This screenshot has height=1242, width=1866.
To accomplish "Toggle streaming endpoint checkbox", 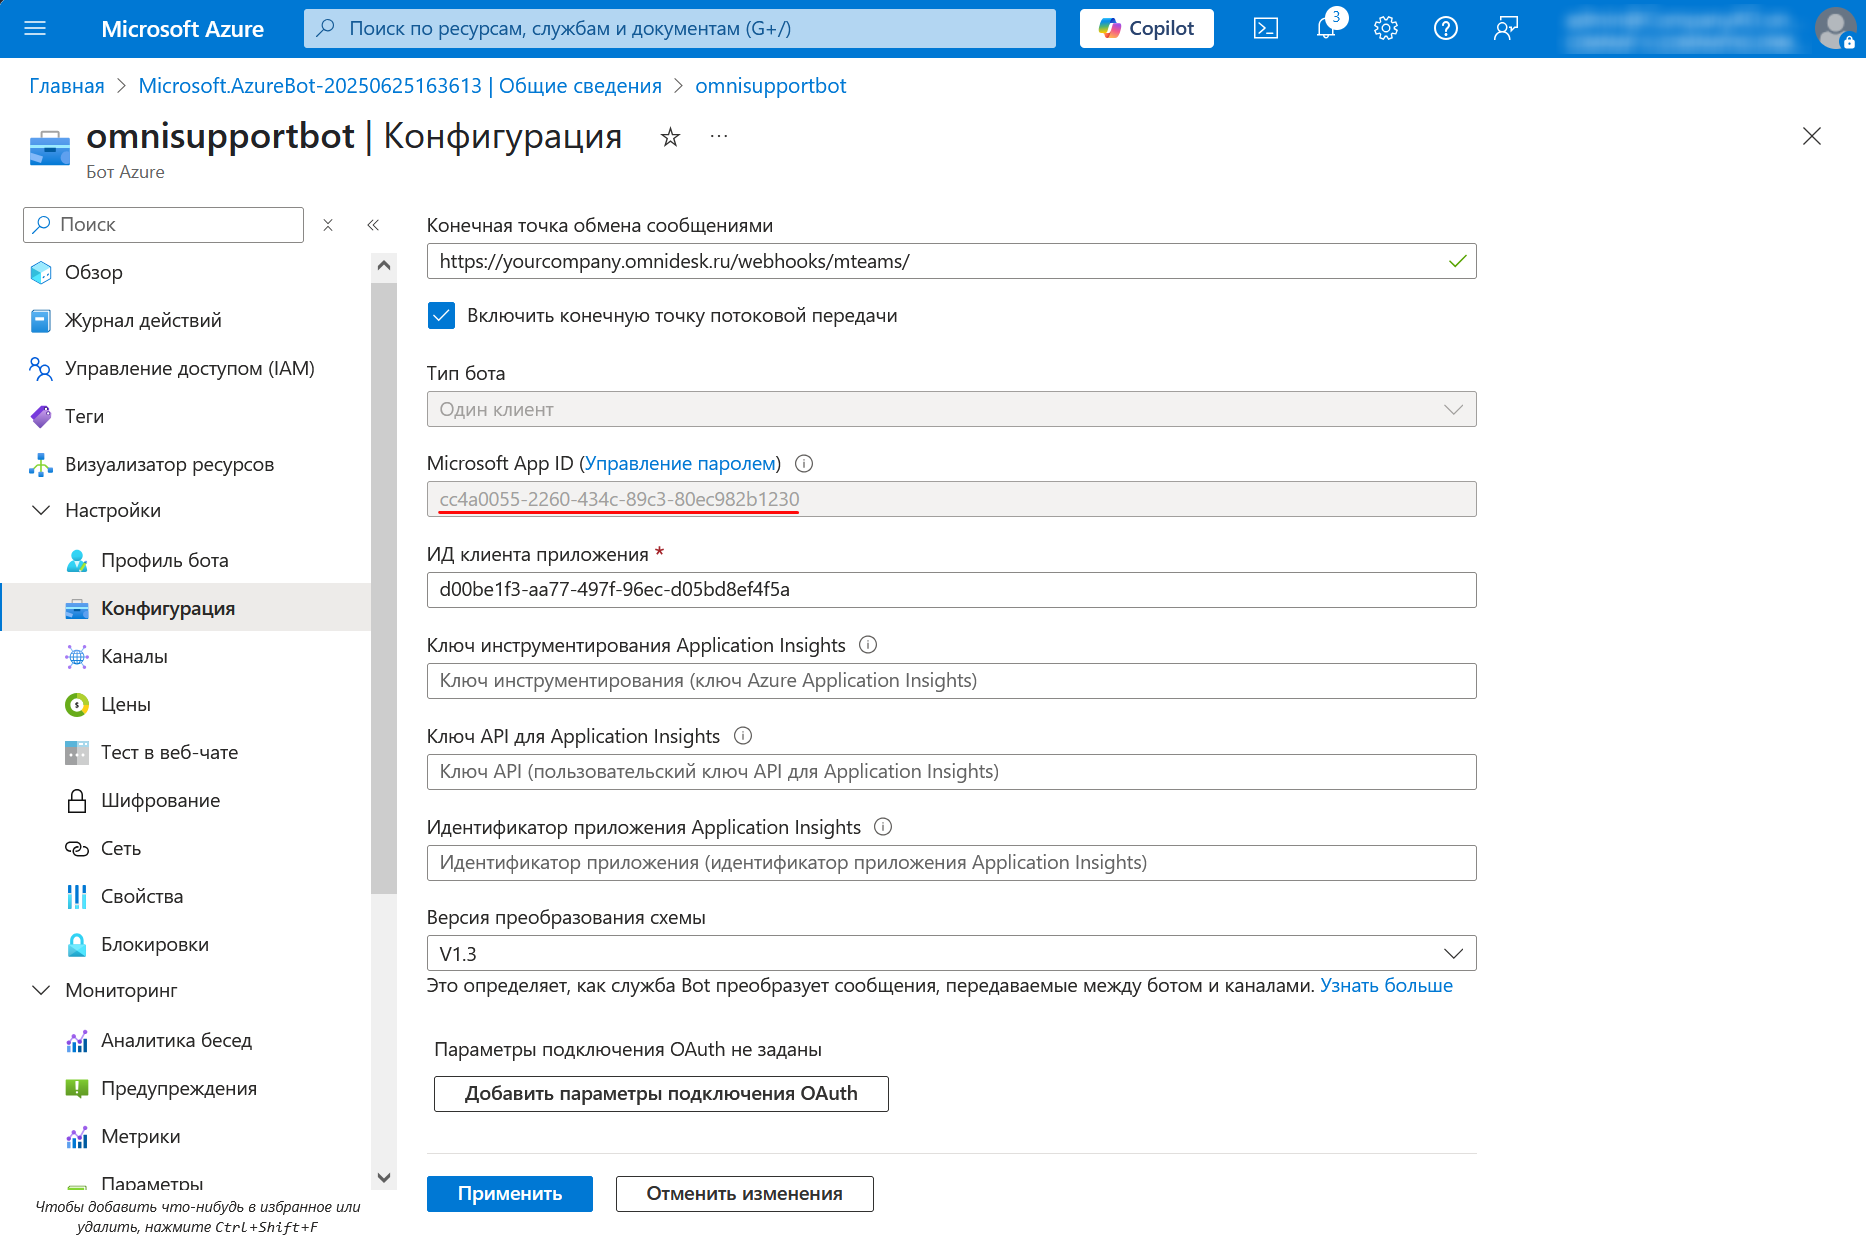I will coord(441,316).
